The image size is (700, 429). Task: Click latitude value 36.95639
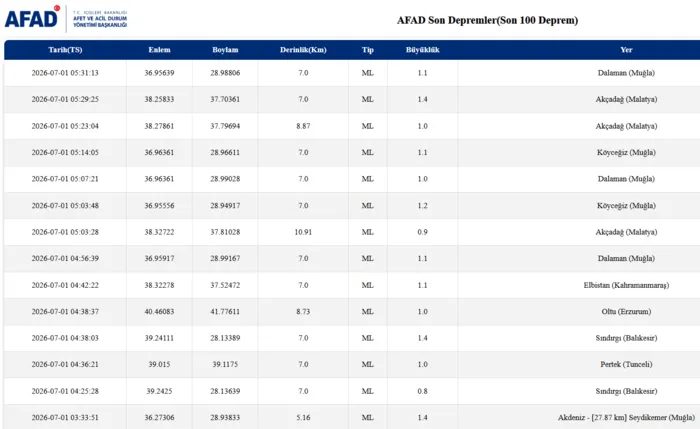[159, 73]
